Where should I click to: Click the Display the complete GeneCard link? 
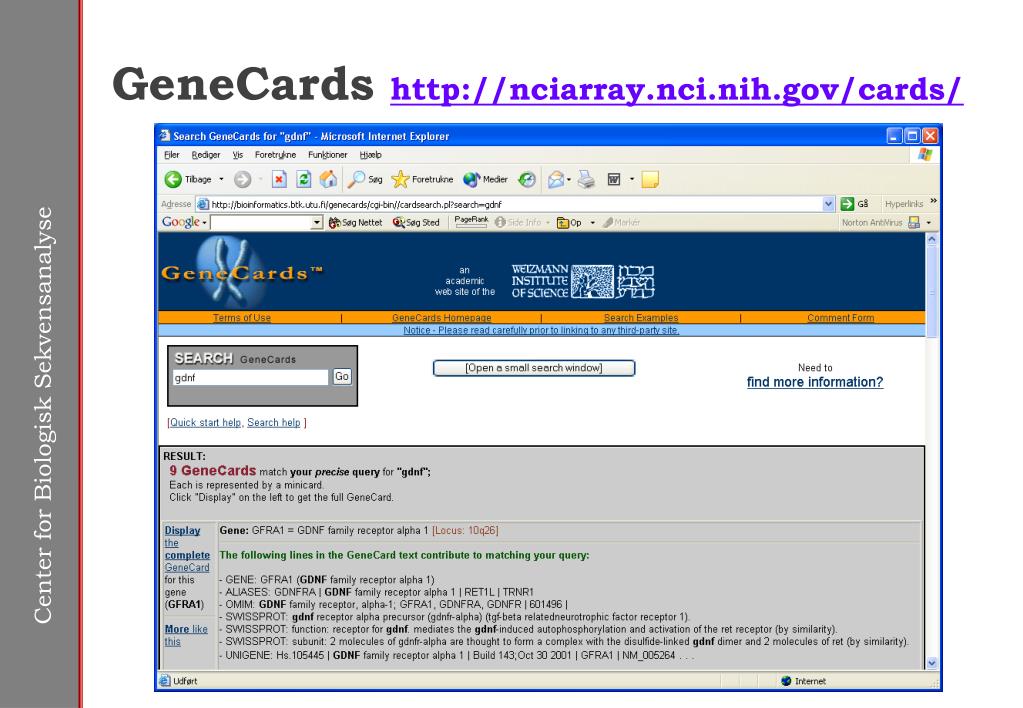pyautogui.click(x=187, y=549)
